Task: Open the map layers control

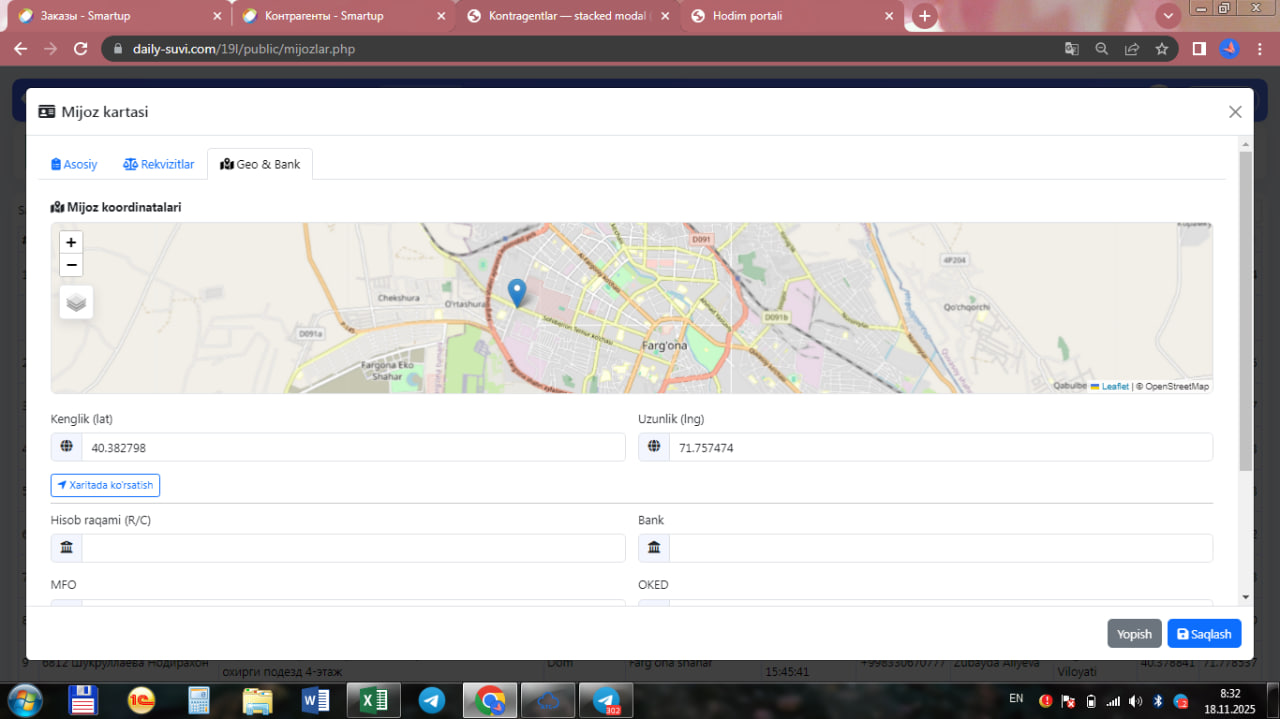Action: [x=76, y=301]
